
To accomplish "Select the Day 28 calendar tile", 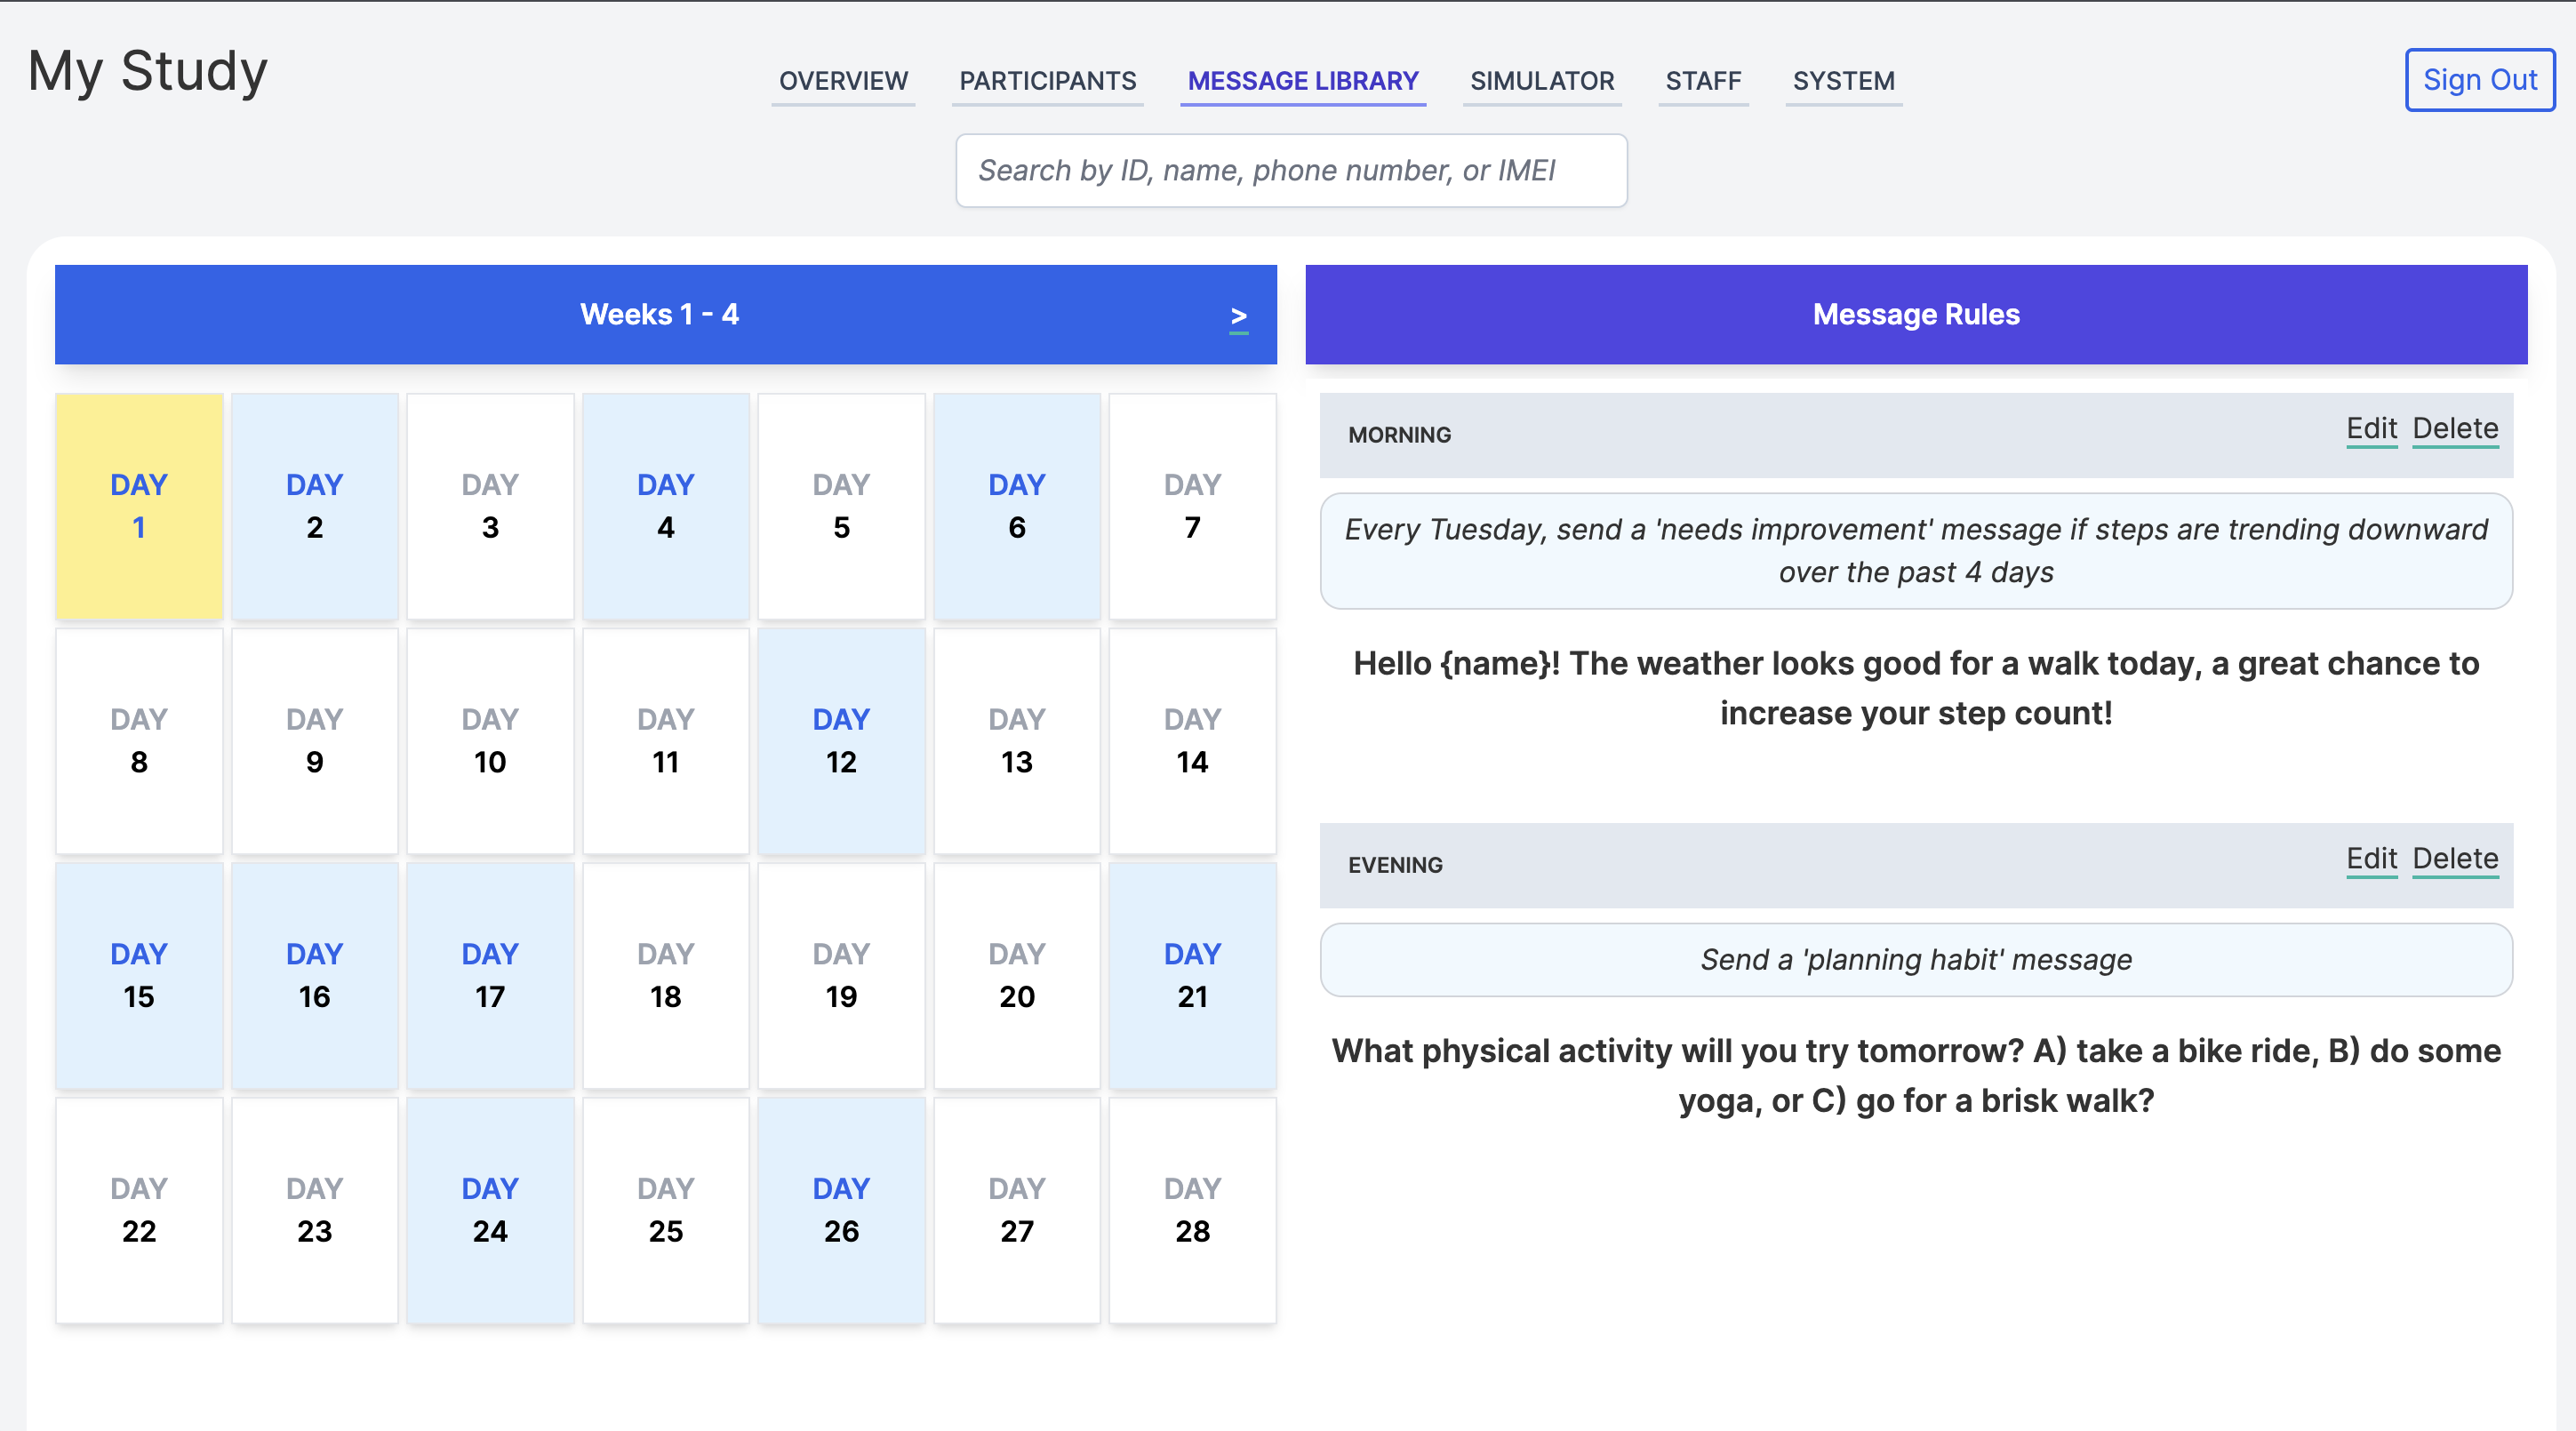I will (x=1192, y=1210).
